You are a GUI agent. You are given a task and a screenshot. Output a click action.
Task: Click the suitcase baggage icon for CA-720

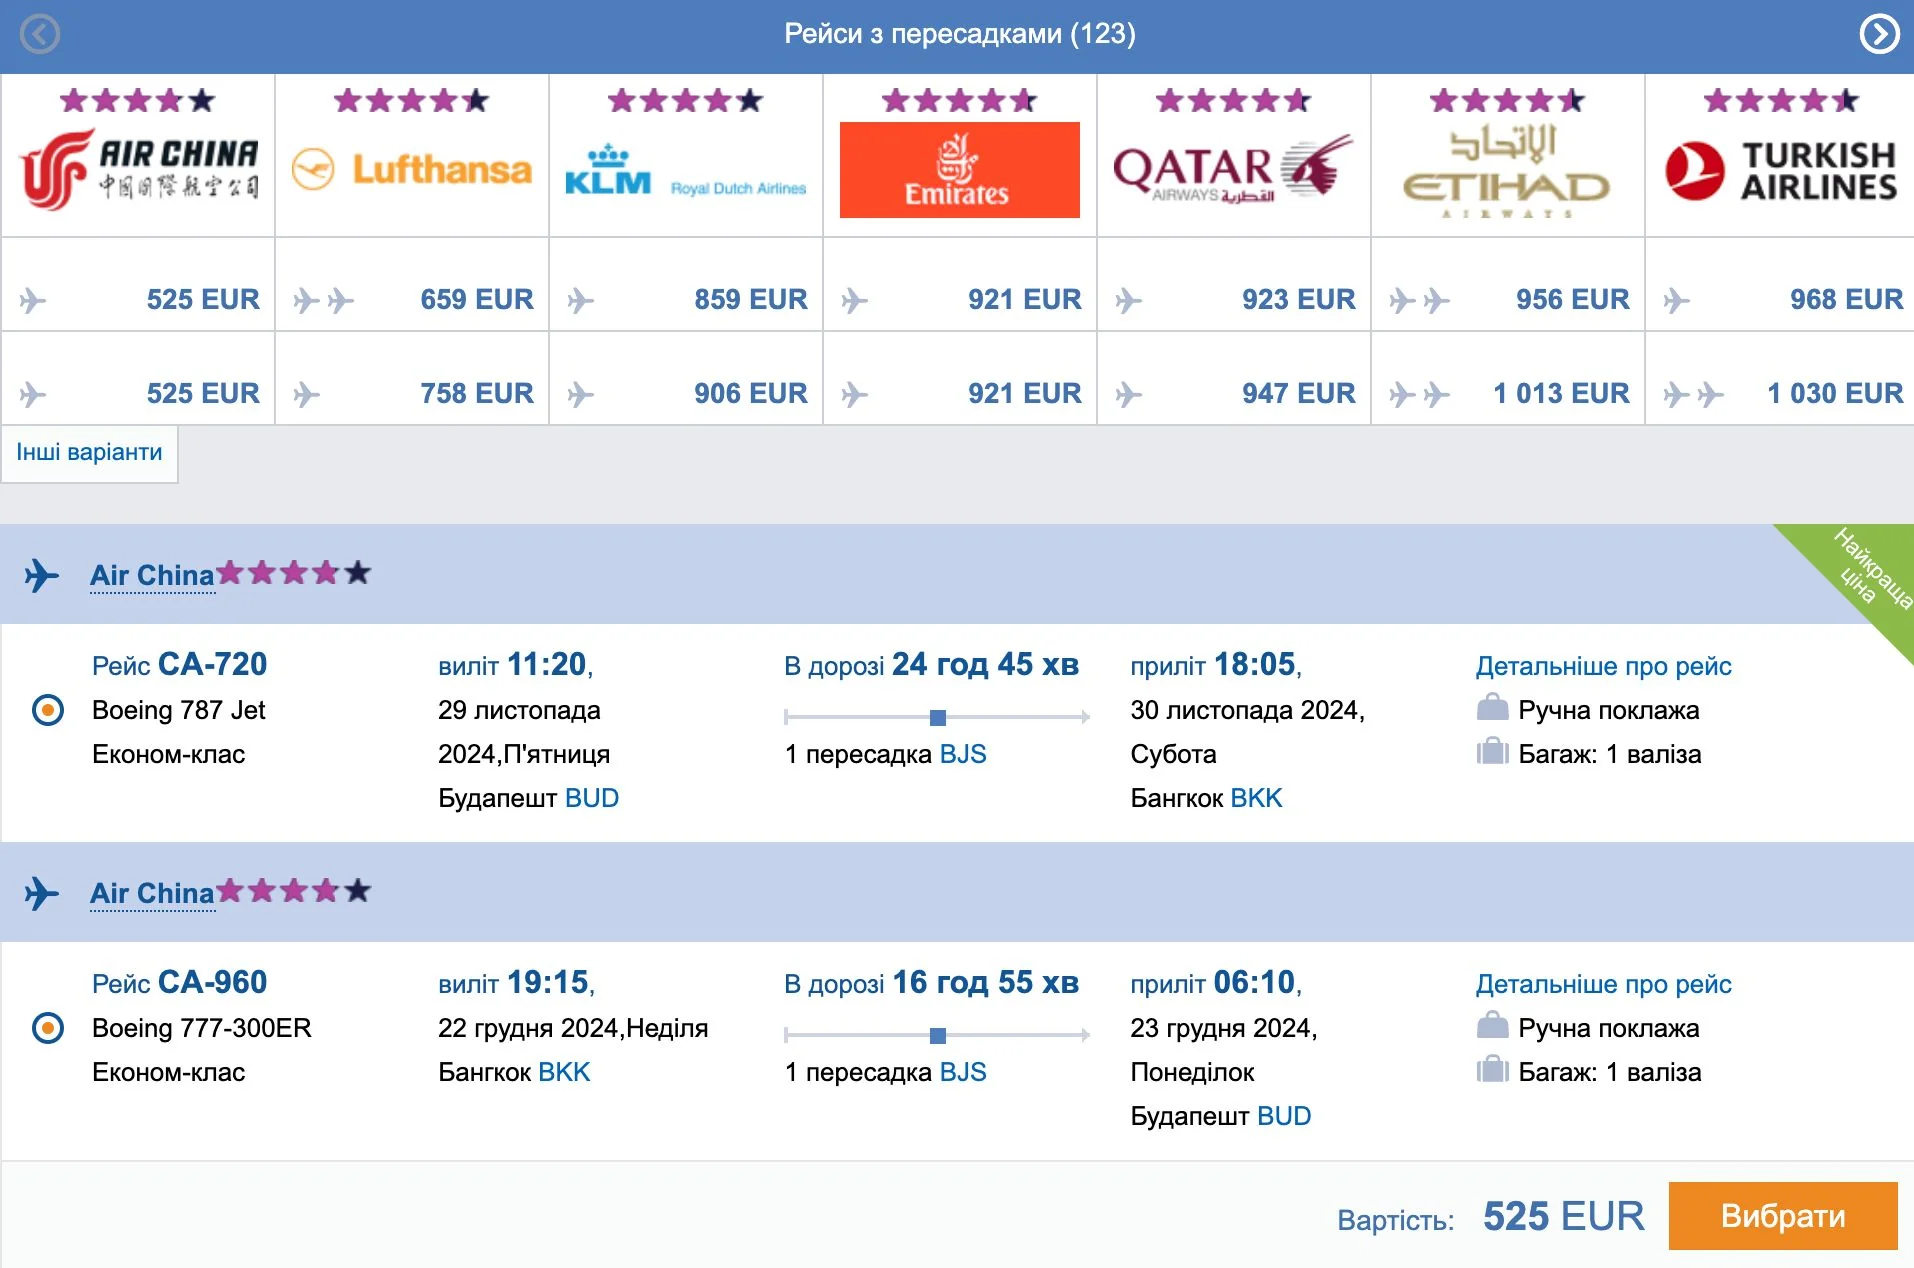(x=1492, y=751)
